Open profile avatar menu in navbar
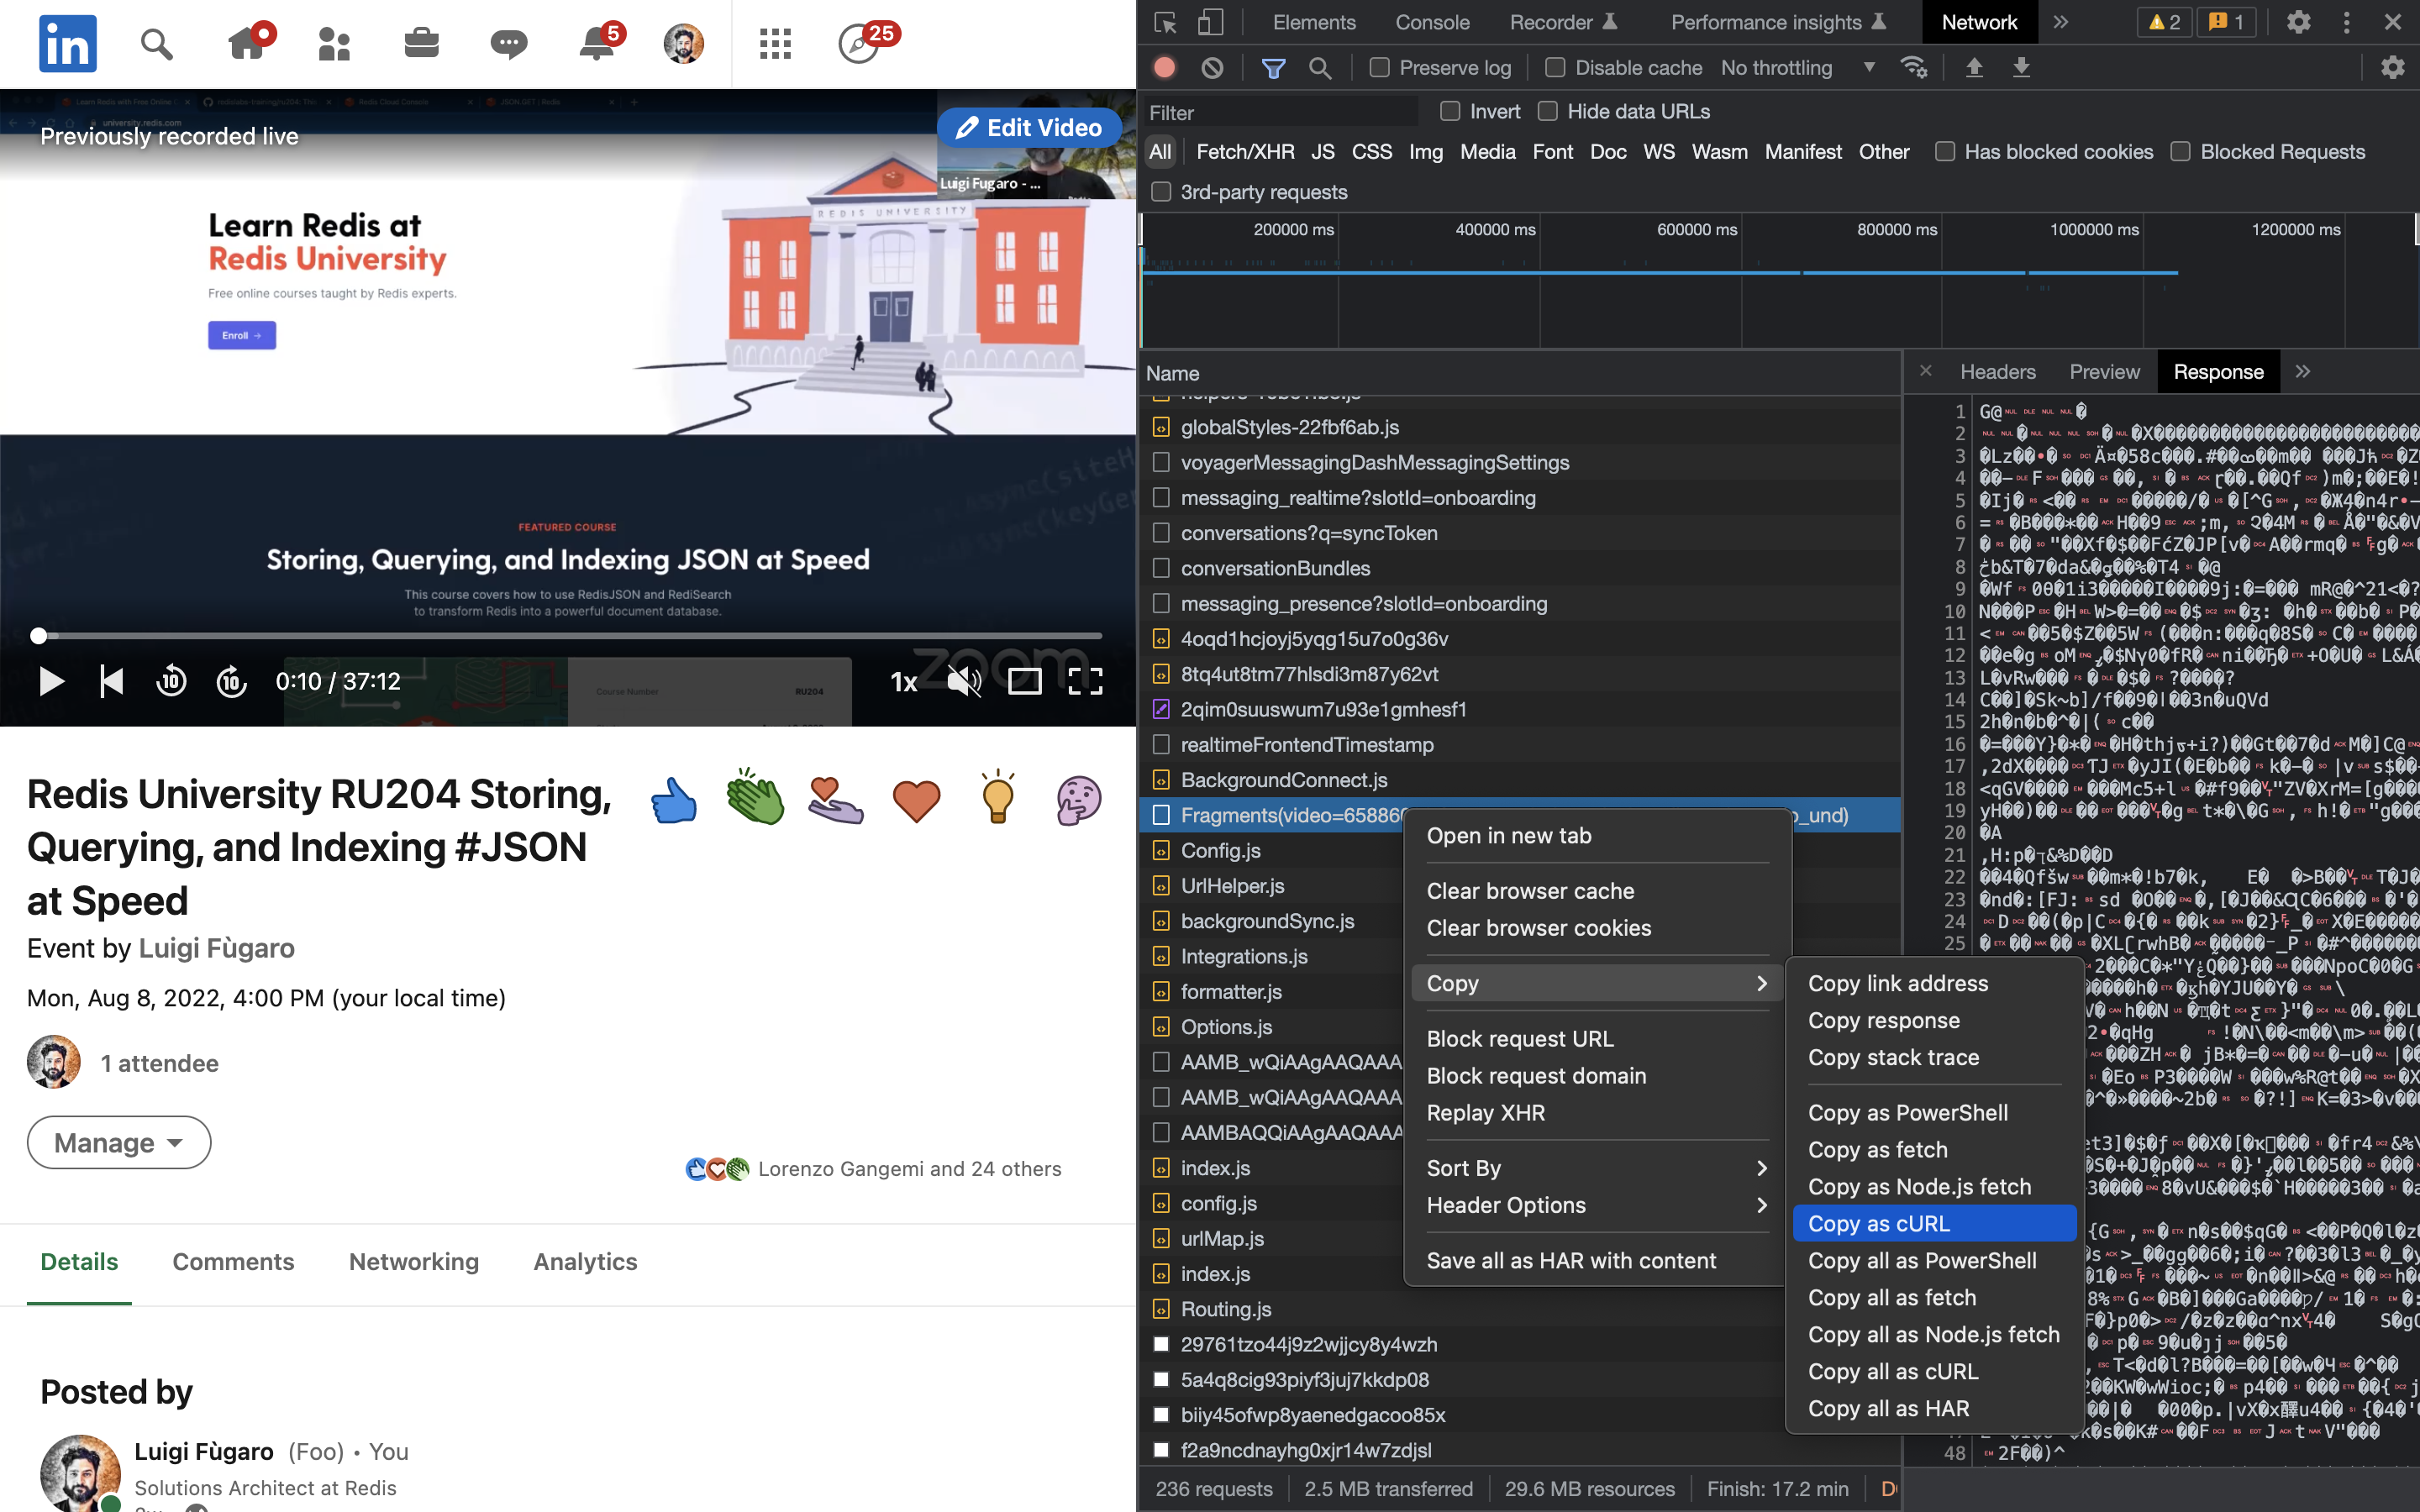 click(x=684, y=43)
